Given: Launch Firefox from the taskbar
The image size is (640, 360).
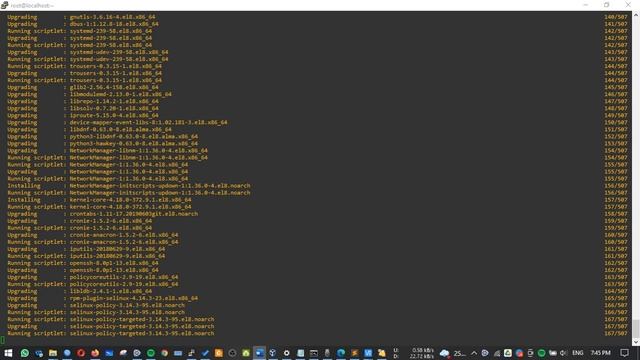Looking at the screenshot, I should 95,353.
